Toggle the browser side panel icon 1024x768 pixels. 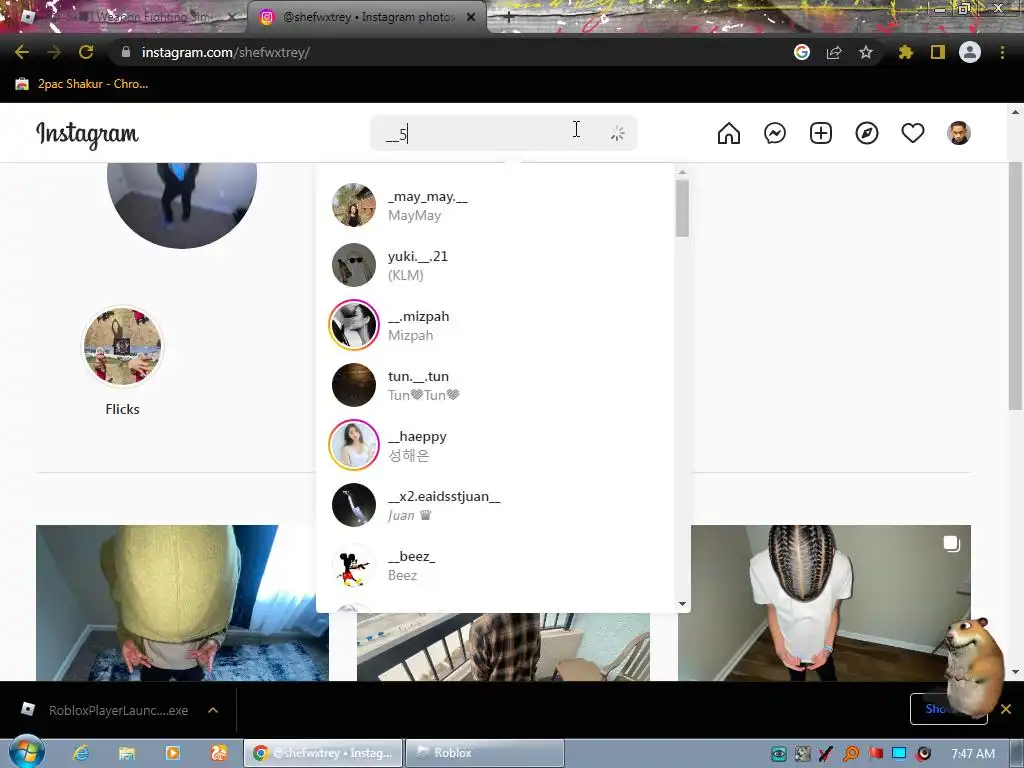(x=937, y=52)
